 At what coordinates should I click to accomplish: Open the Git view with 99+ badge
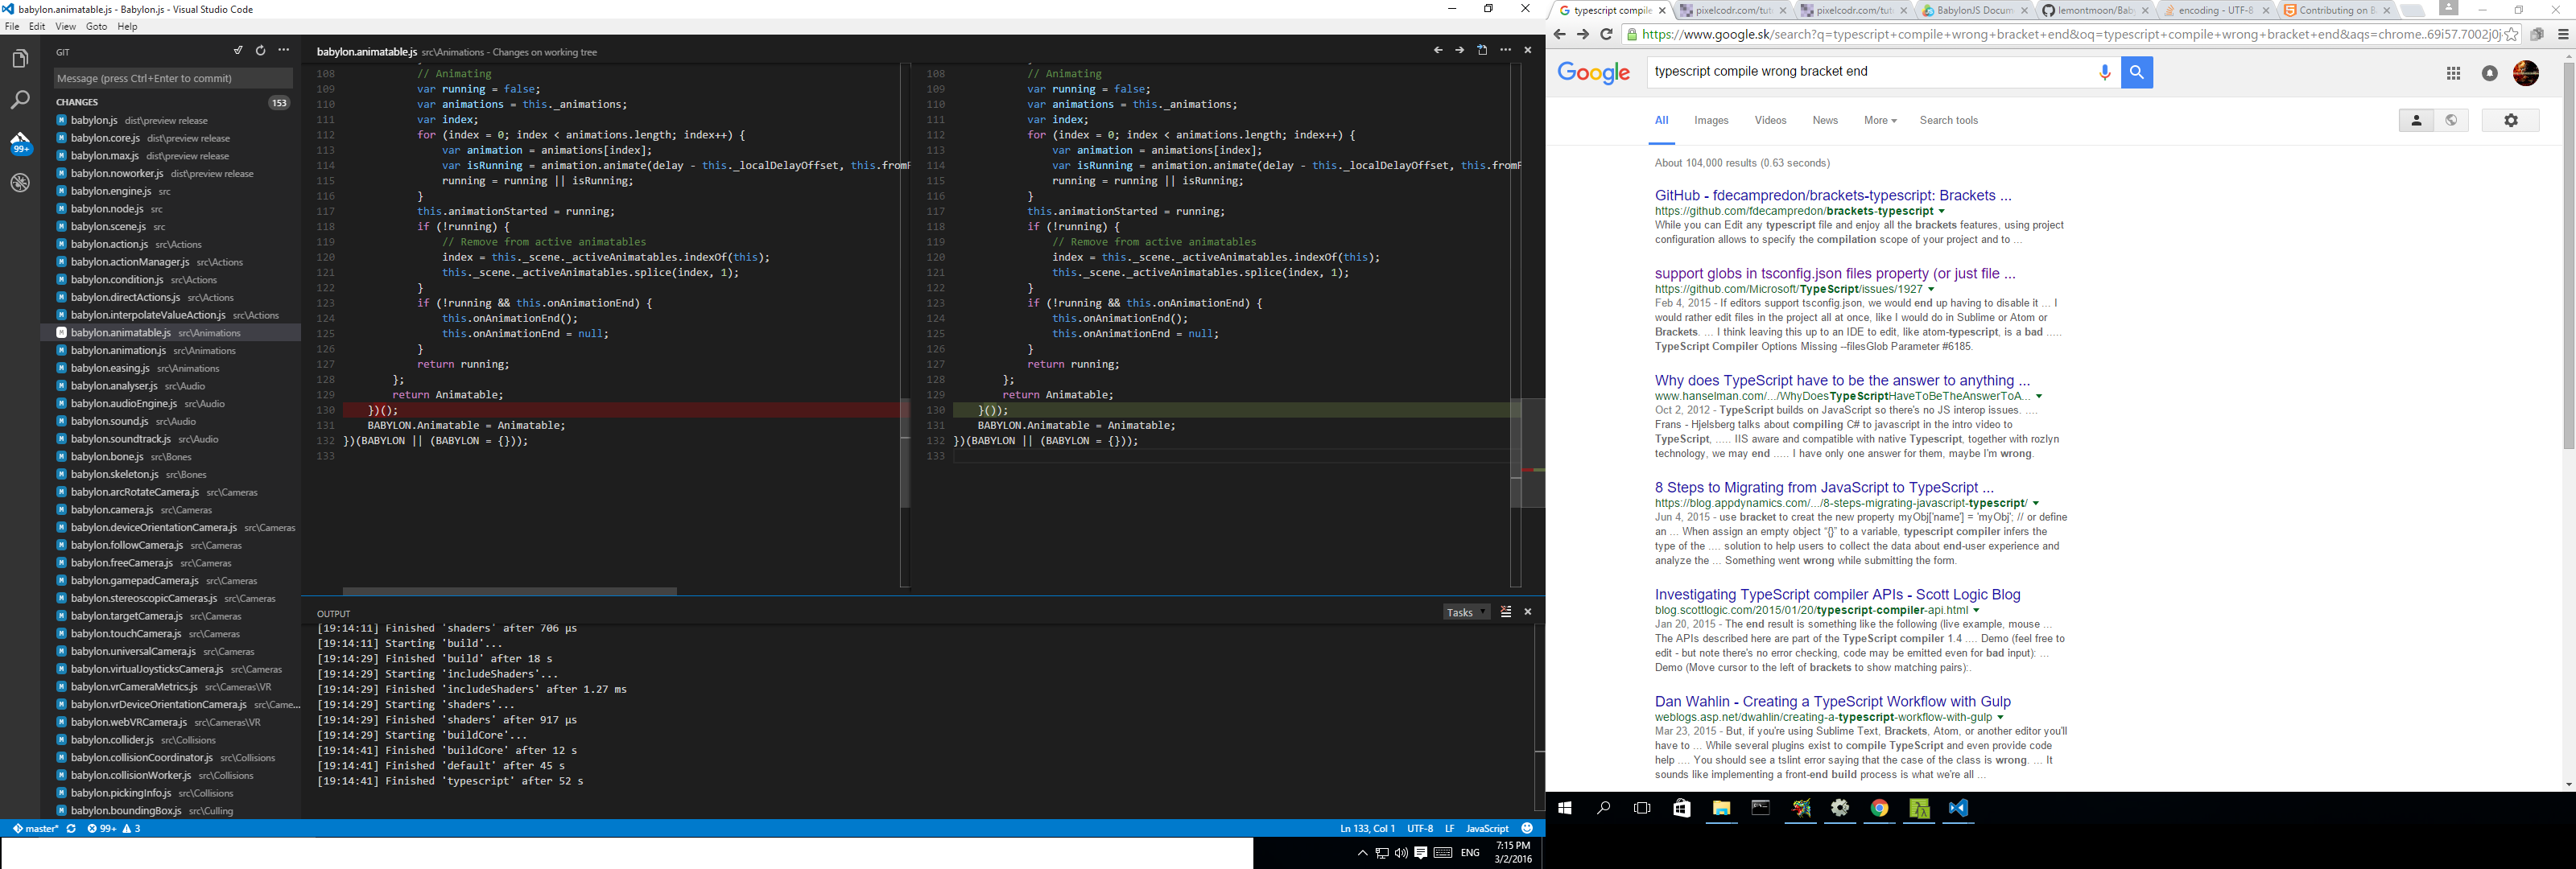20,143
